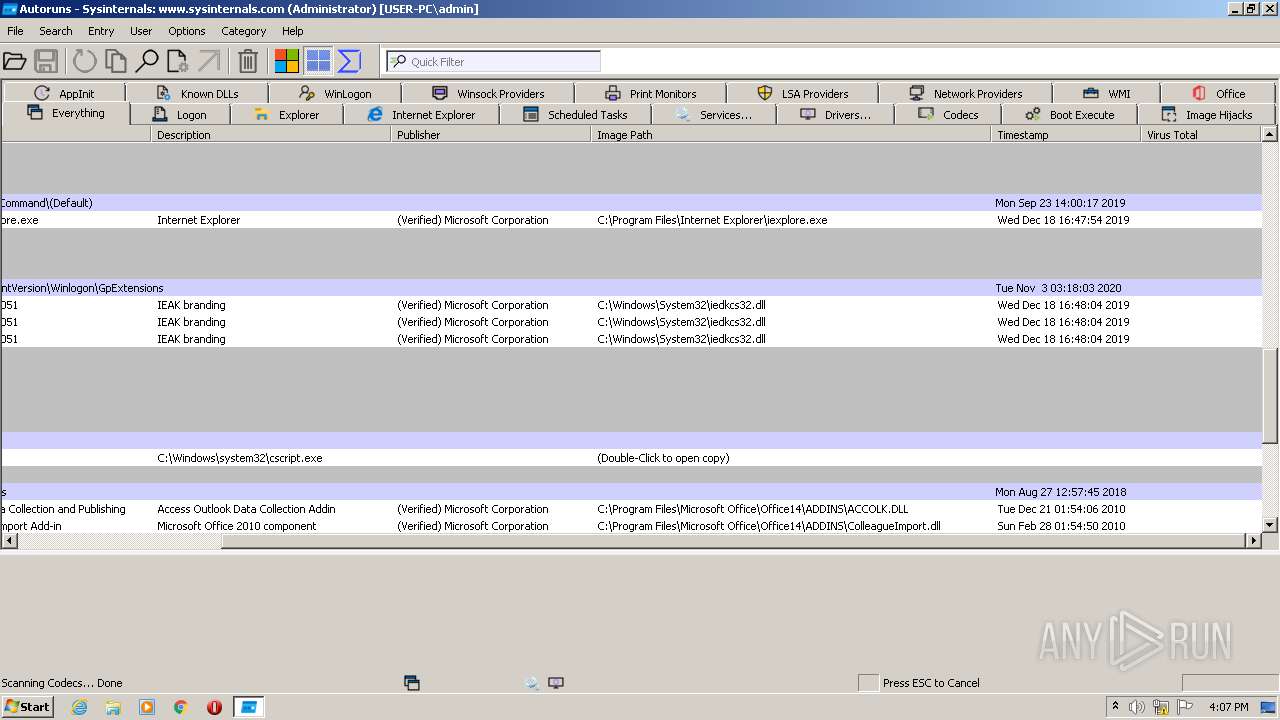The width and height of the screenshot is (1280, 720).
Task: Switch to the Scheduled Tasks tab
Action: [575, 114]
